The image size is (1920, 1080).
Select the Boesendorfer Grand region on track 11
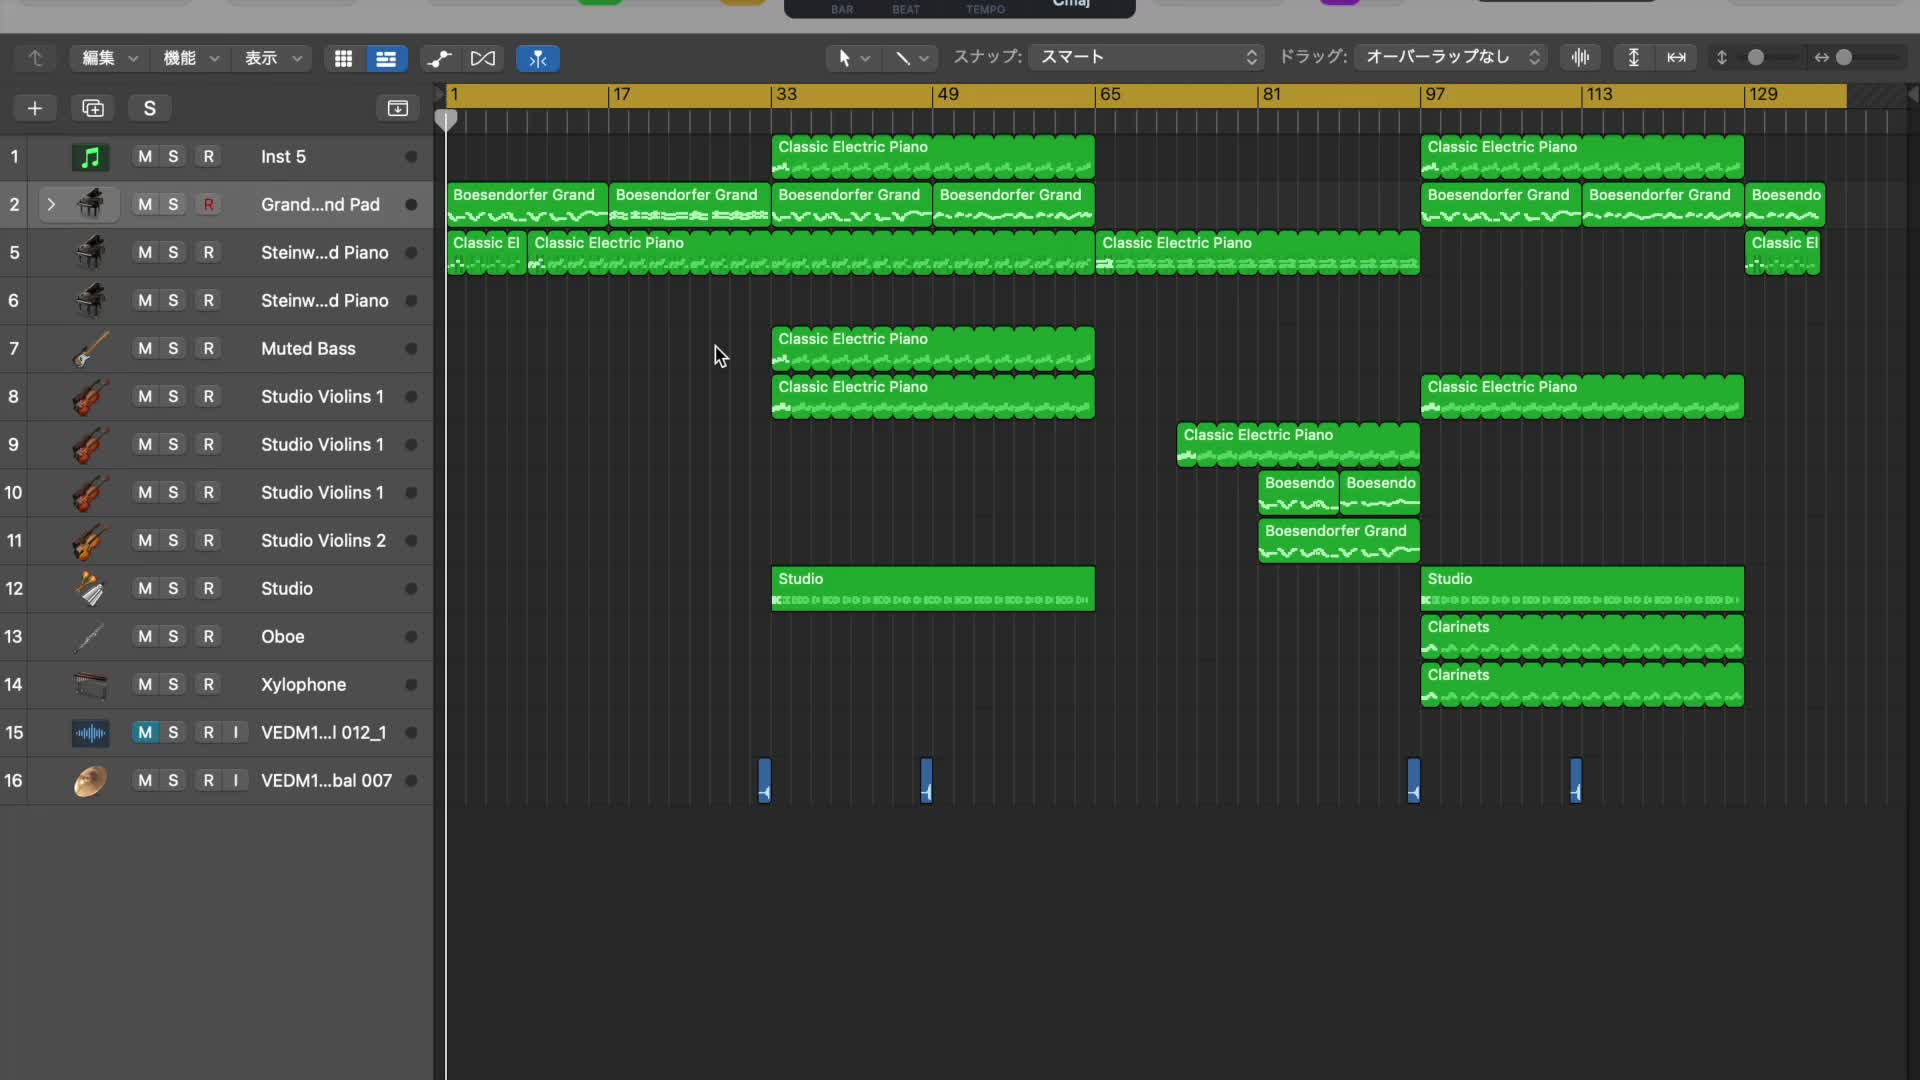(1339, 541)
